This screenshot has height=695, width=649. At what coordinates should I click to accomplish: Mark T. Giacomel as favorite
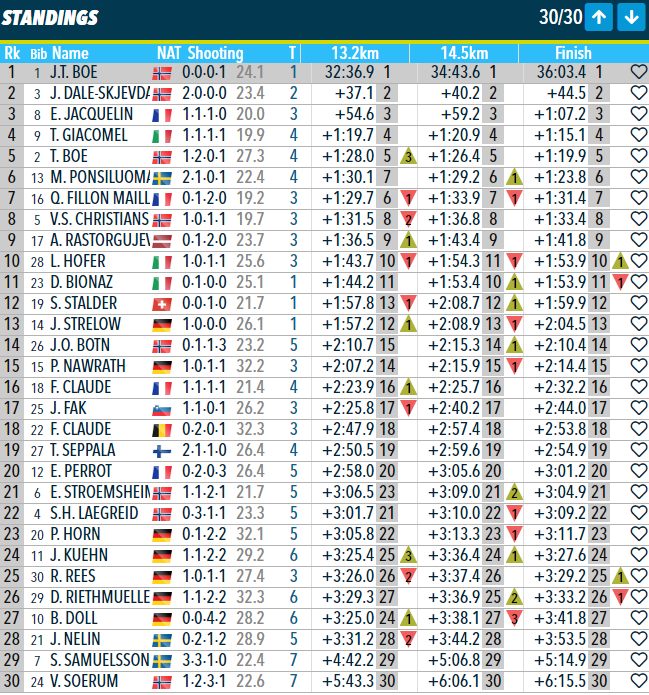[x=639, y=135]
